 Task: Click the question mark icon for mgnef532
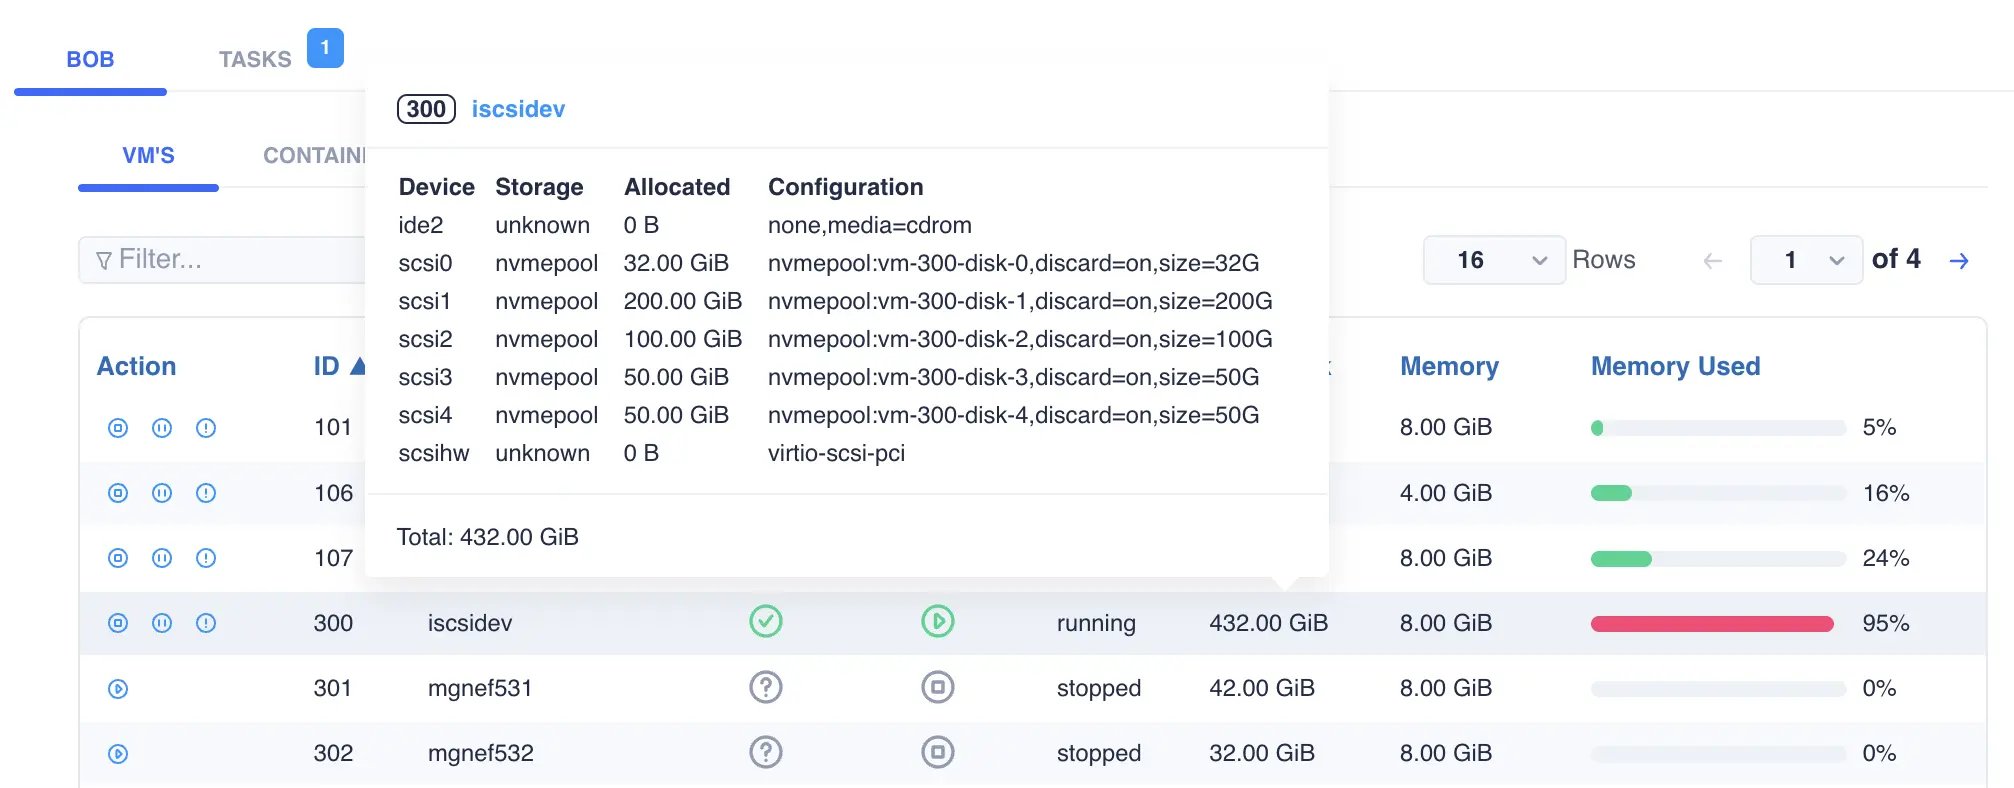[766, 752]
